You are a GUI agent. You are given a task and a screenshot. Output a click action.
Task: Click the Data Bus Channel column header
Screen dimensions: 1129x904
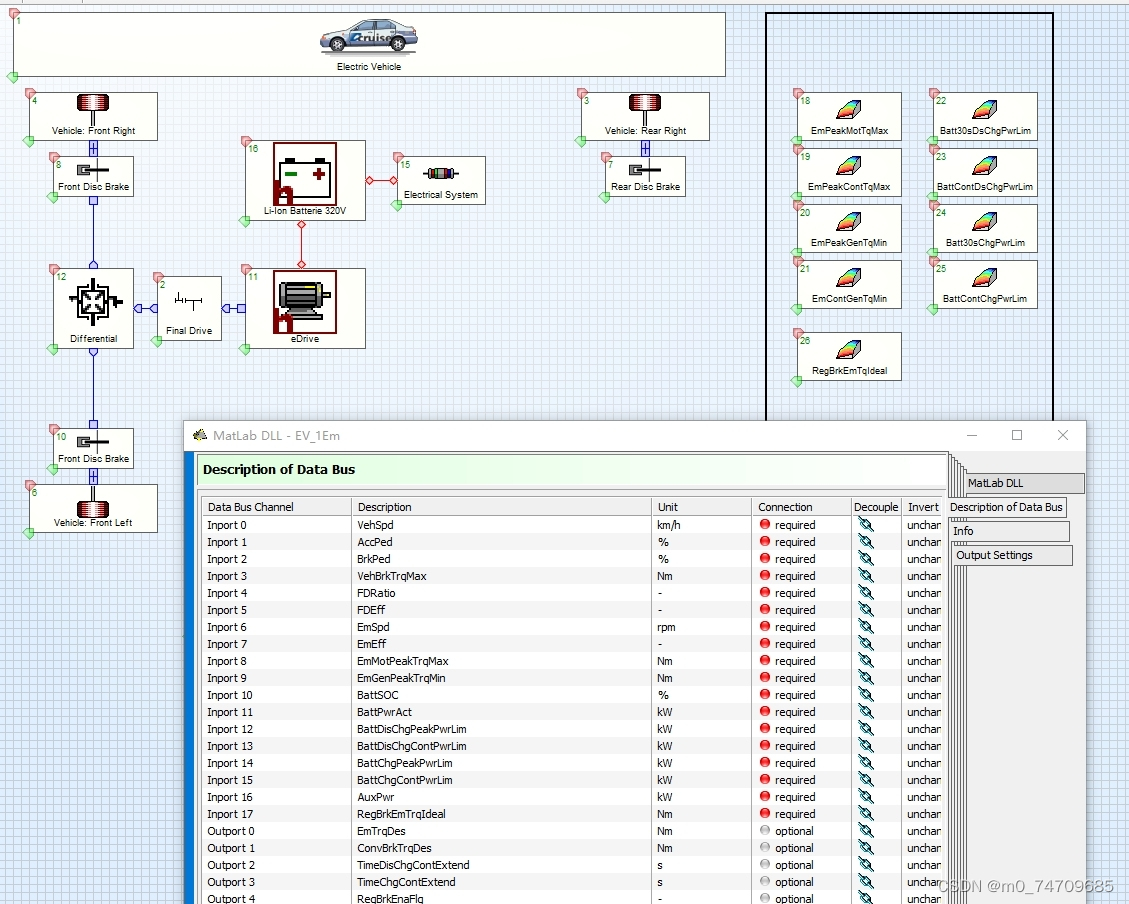(x=276, y=507)
